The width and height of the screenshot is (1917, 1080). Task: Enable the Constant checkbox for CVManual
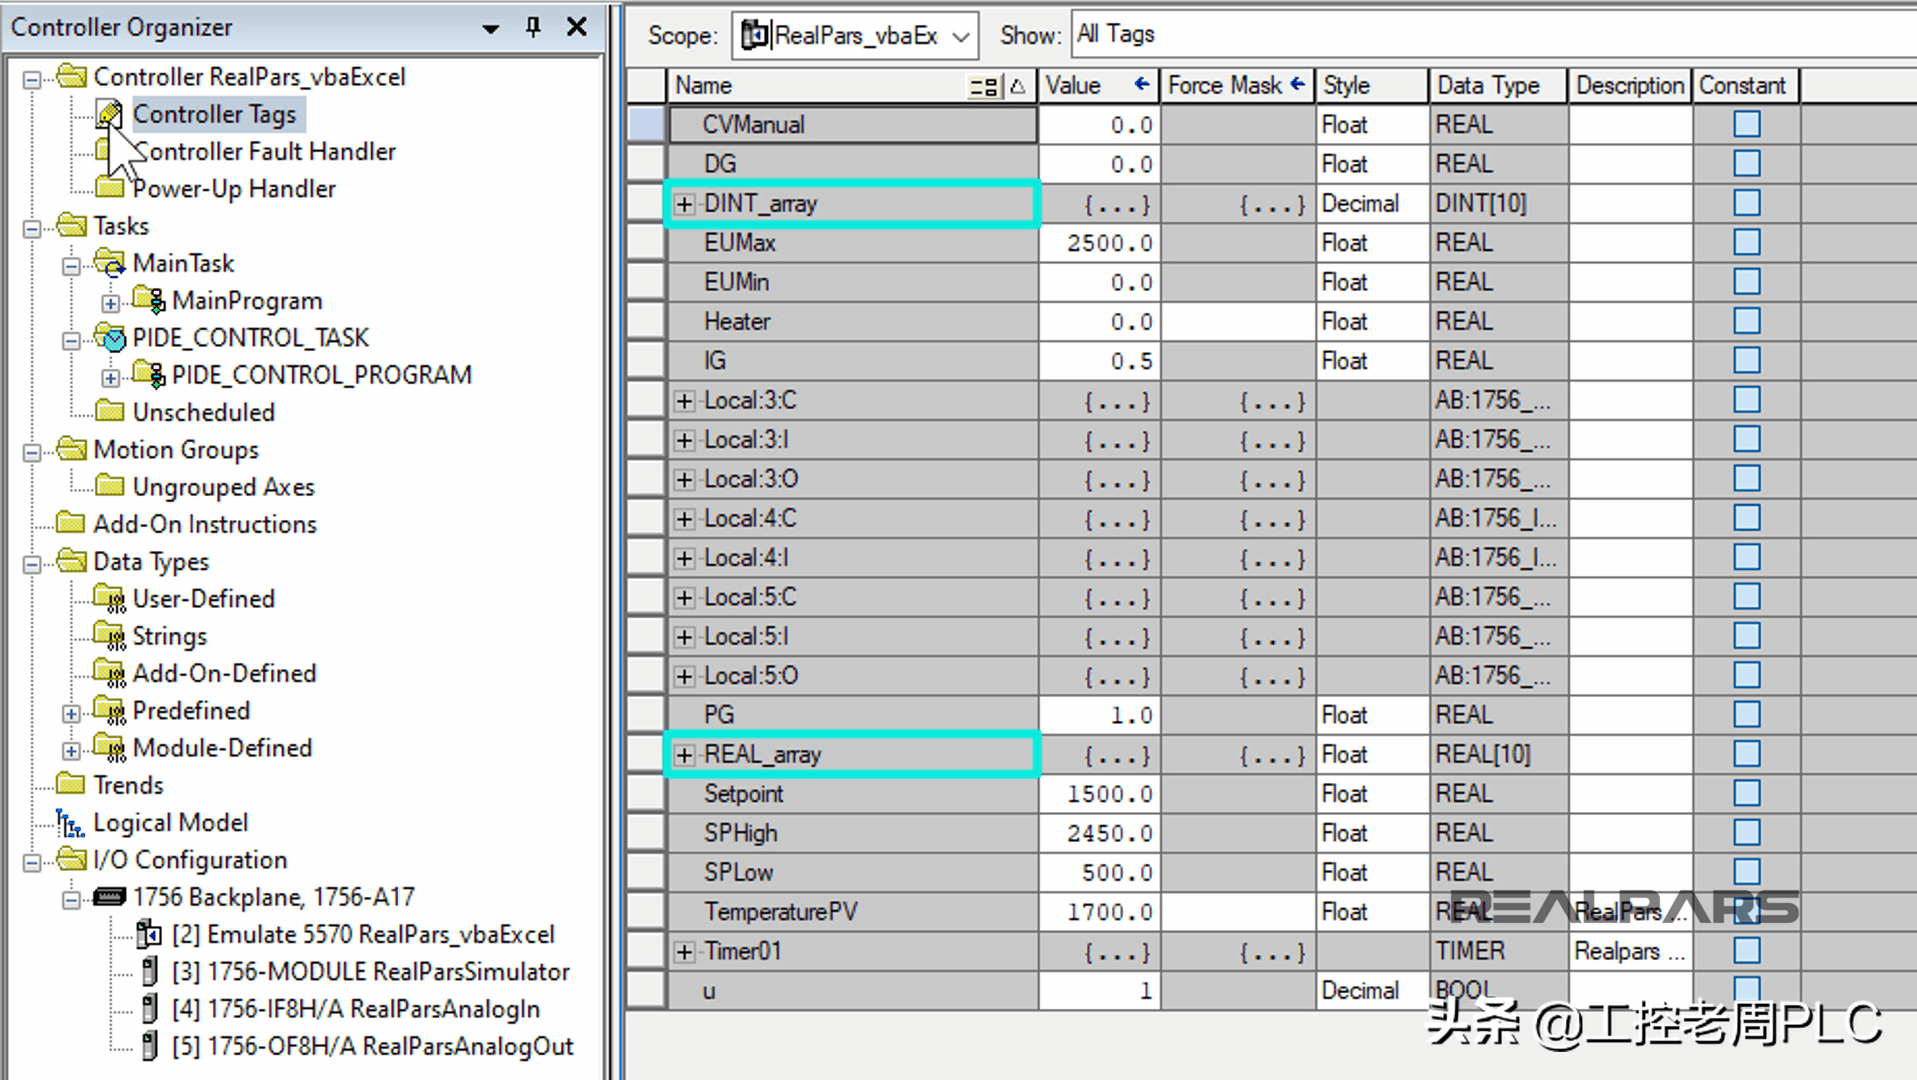tap(1746, 124)
